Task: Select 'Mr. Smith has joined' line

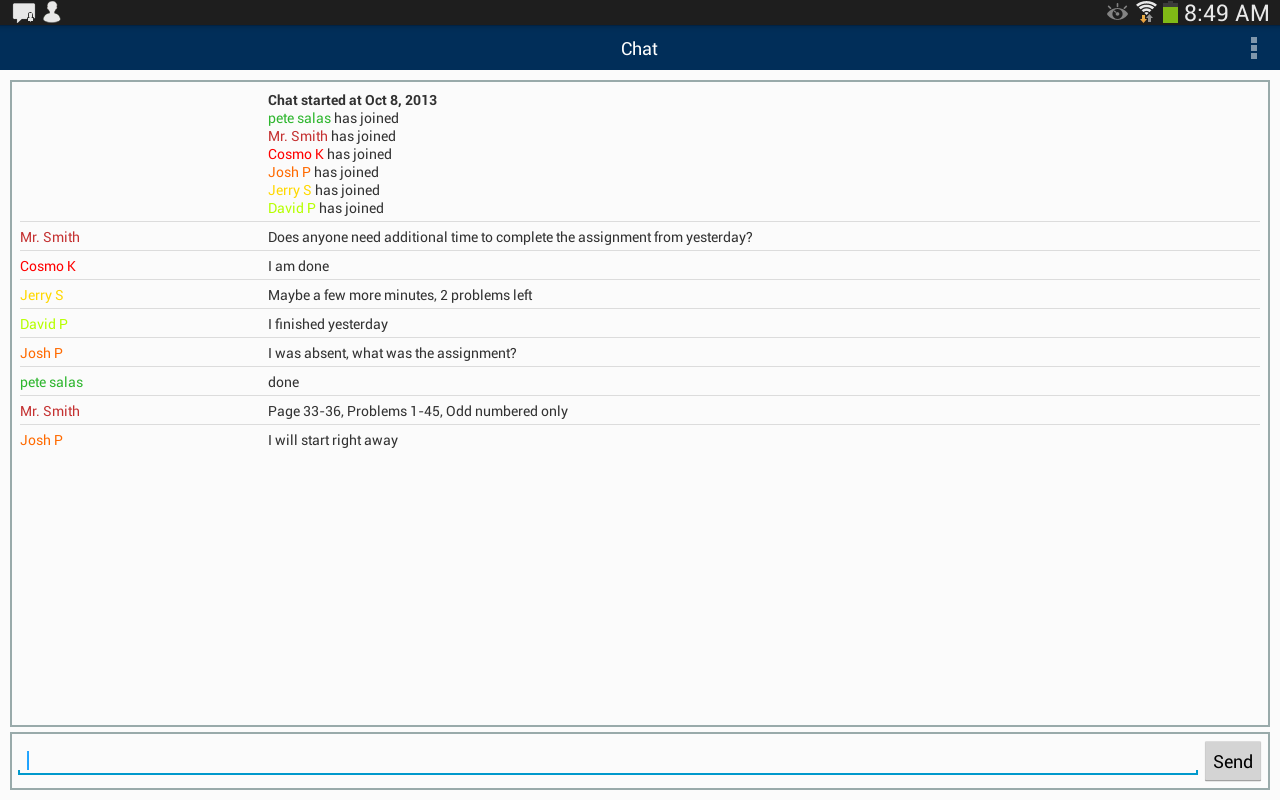Action: (x=332, y=136)
